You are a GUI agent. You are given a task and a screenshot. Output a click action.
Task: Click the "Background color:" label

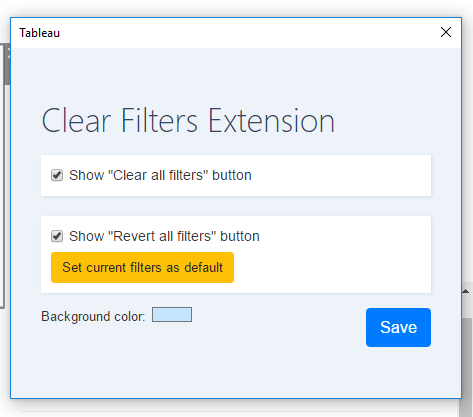(x=93, y=316)
